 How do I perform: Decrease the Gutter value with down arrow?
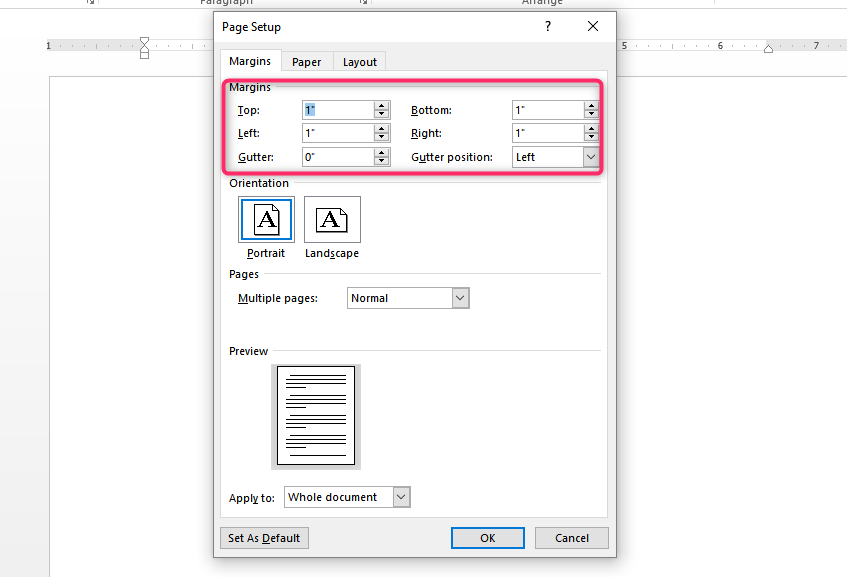pyautogui.click(x=382, y=161)
